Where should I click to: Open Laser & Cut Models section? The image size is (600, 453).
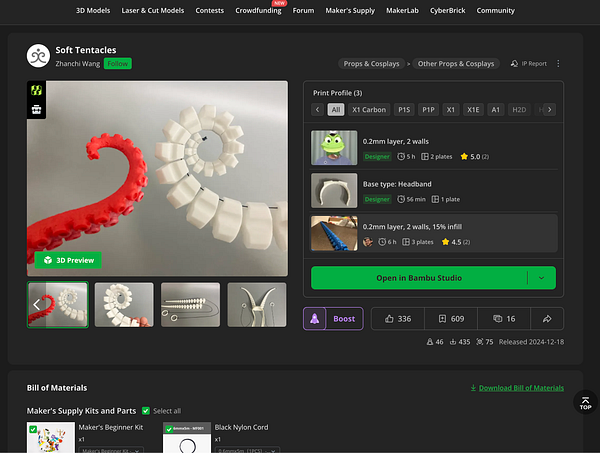tap(153, 11)
